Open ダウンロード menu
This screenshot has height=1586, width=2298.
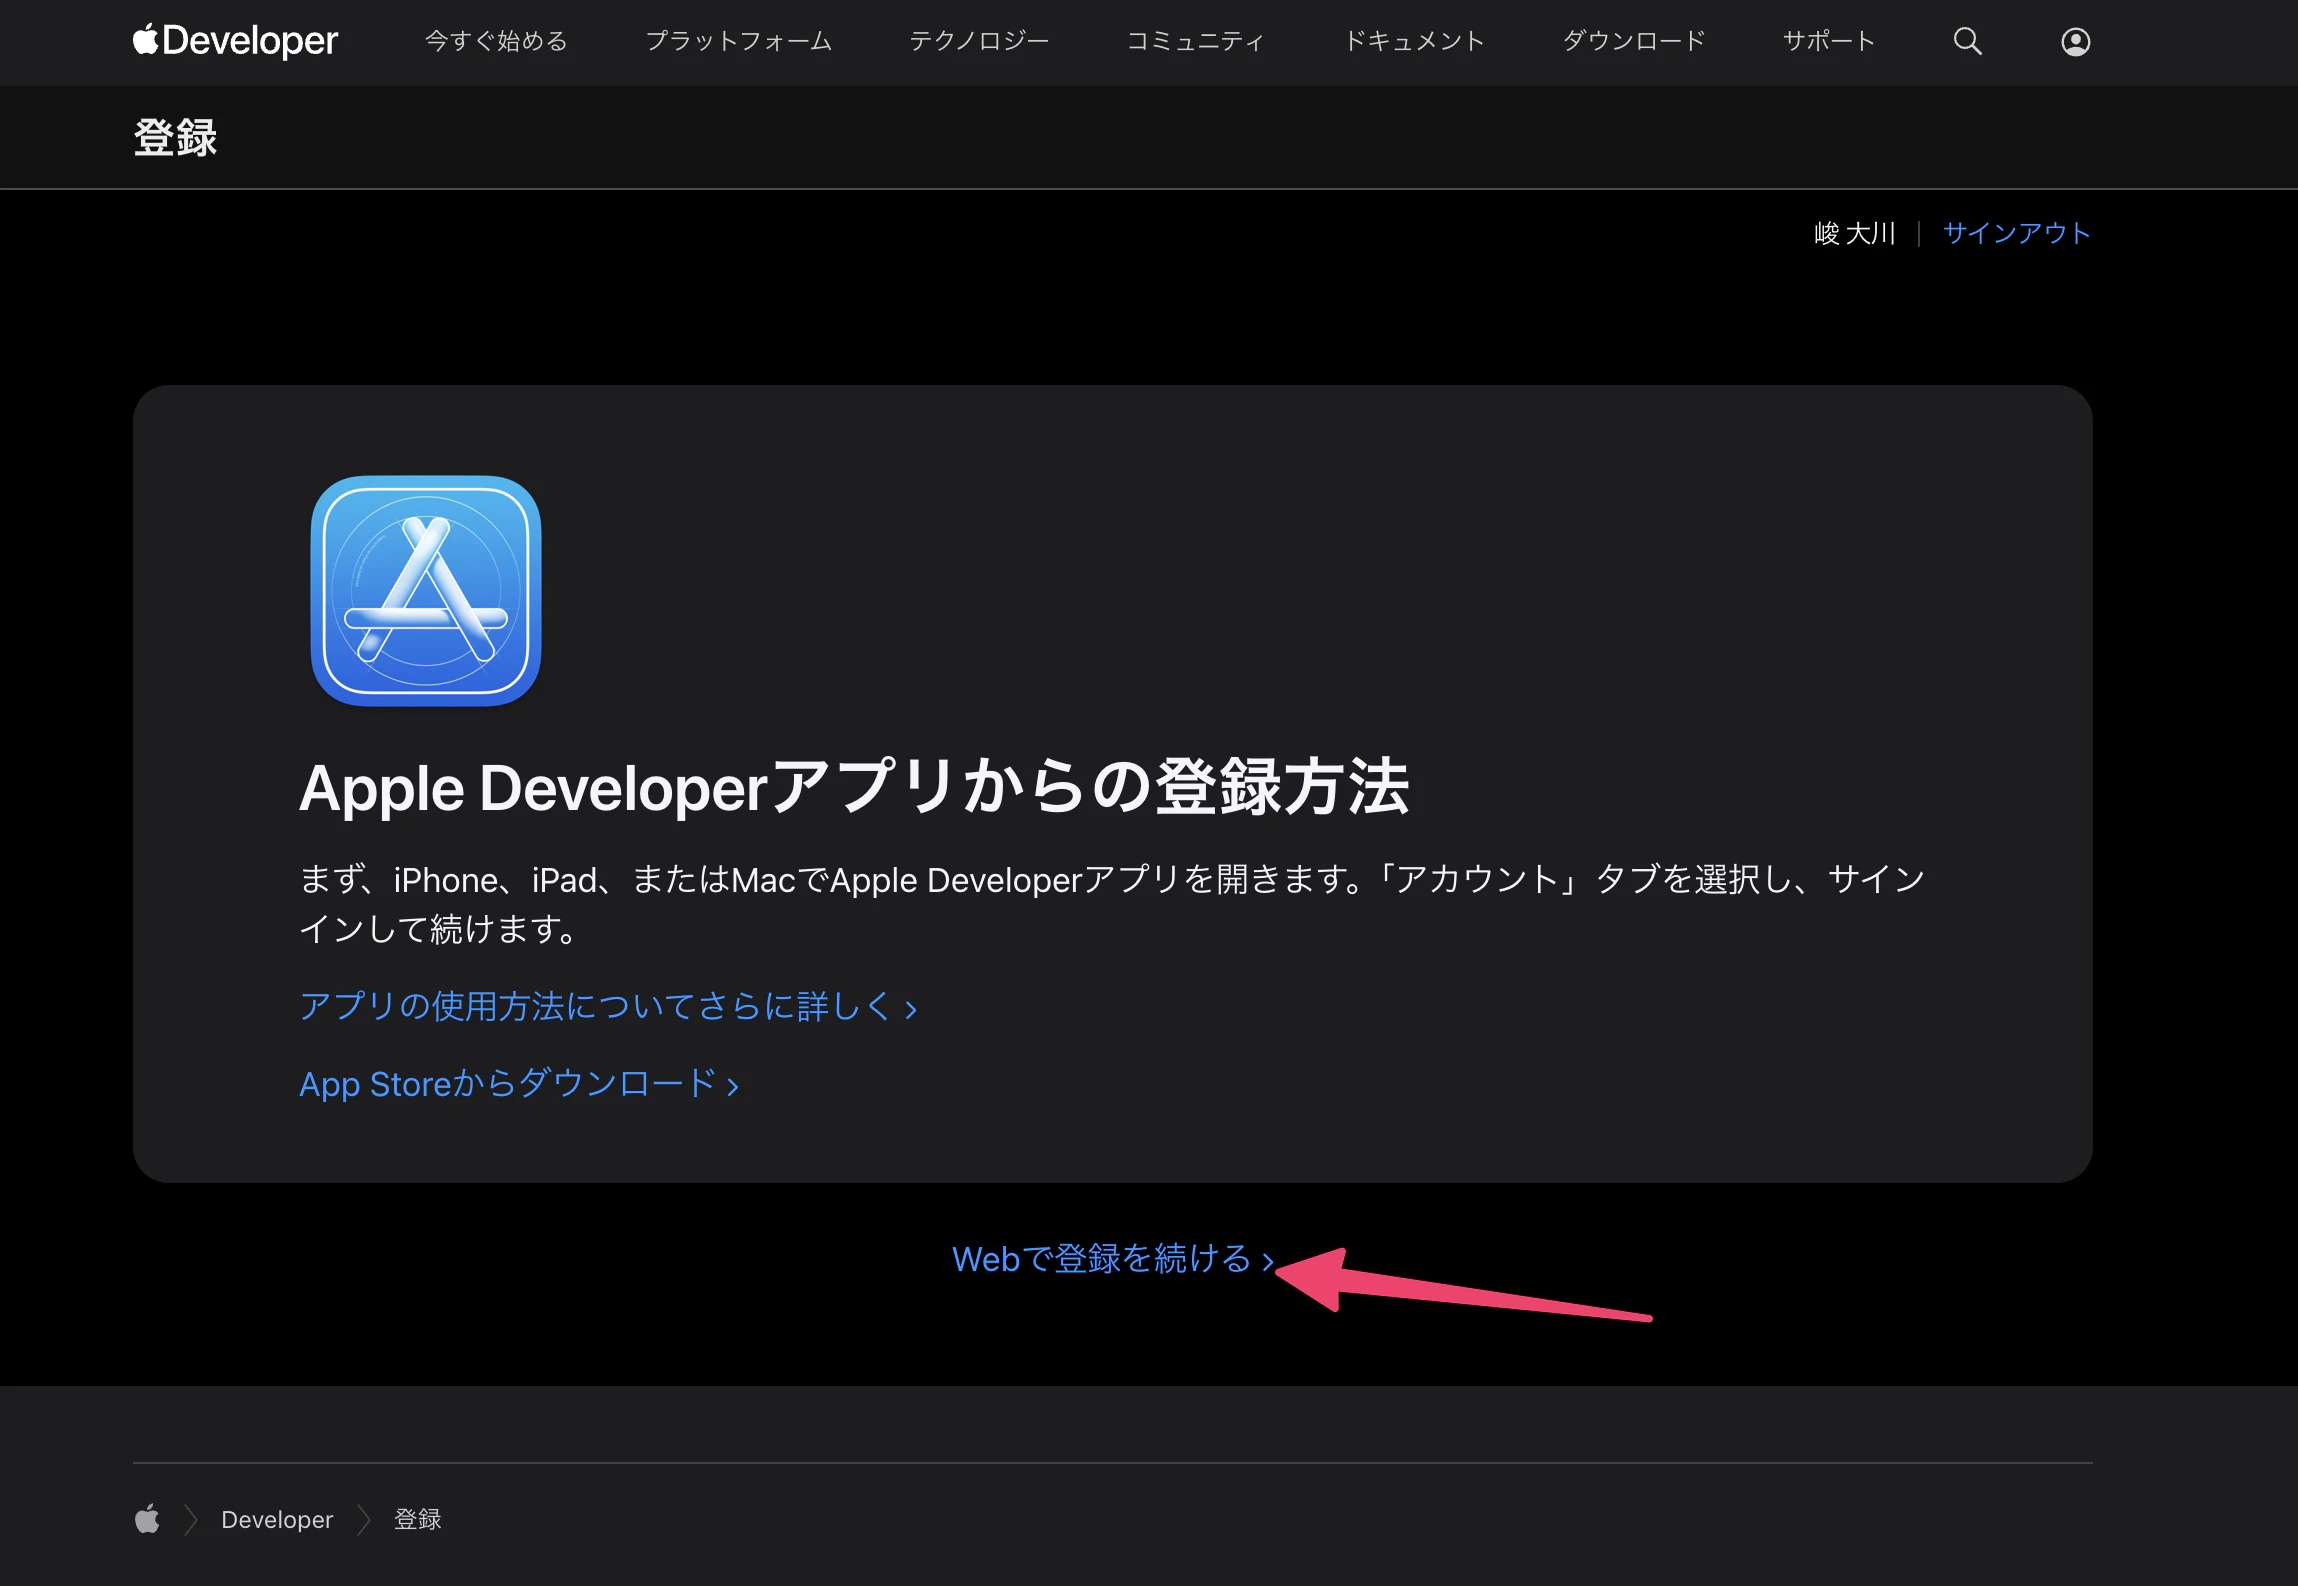coord(1634,41)
